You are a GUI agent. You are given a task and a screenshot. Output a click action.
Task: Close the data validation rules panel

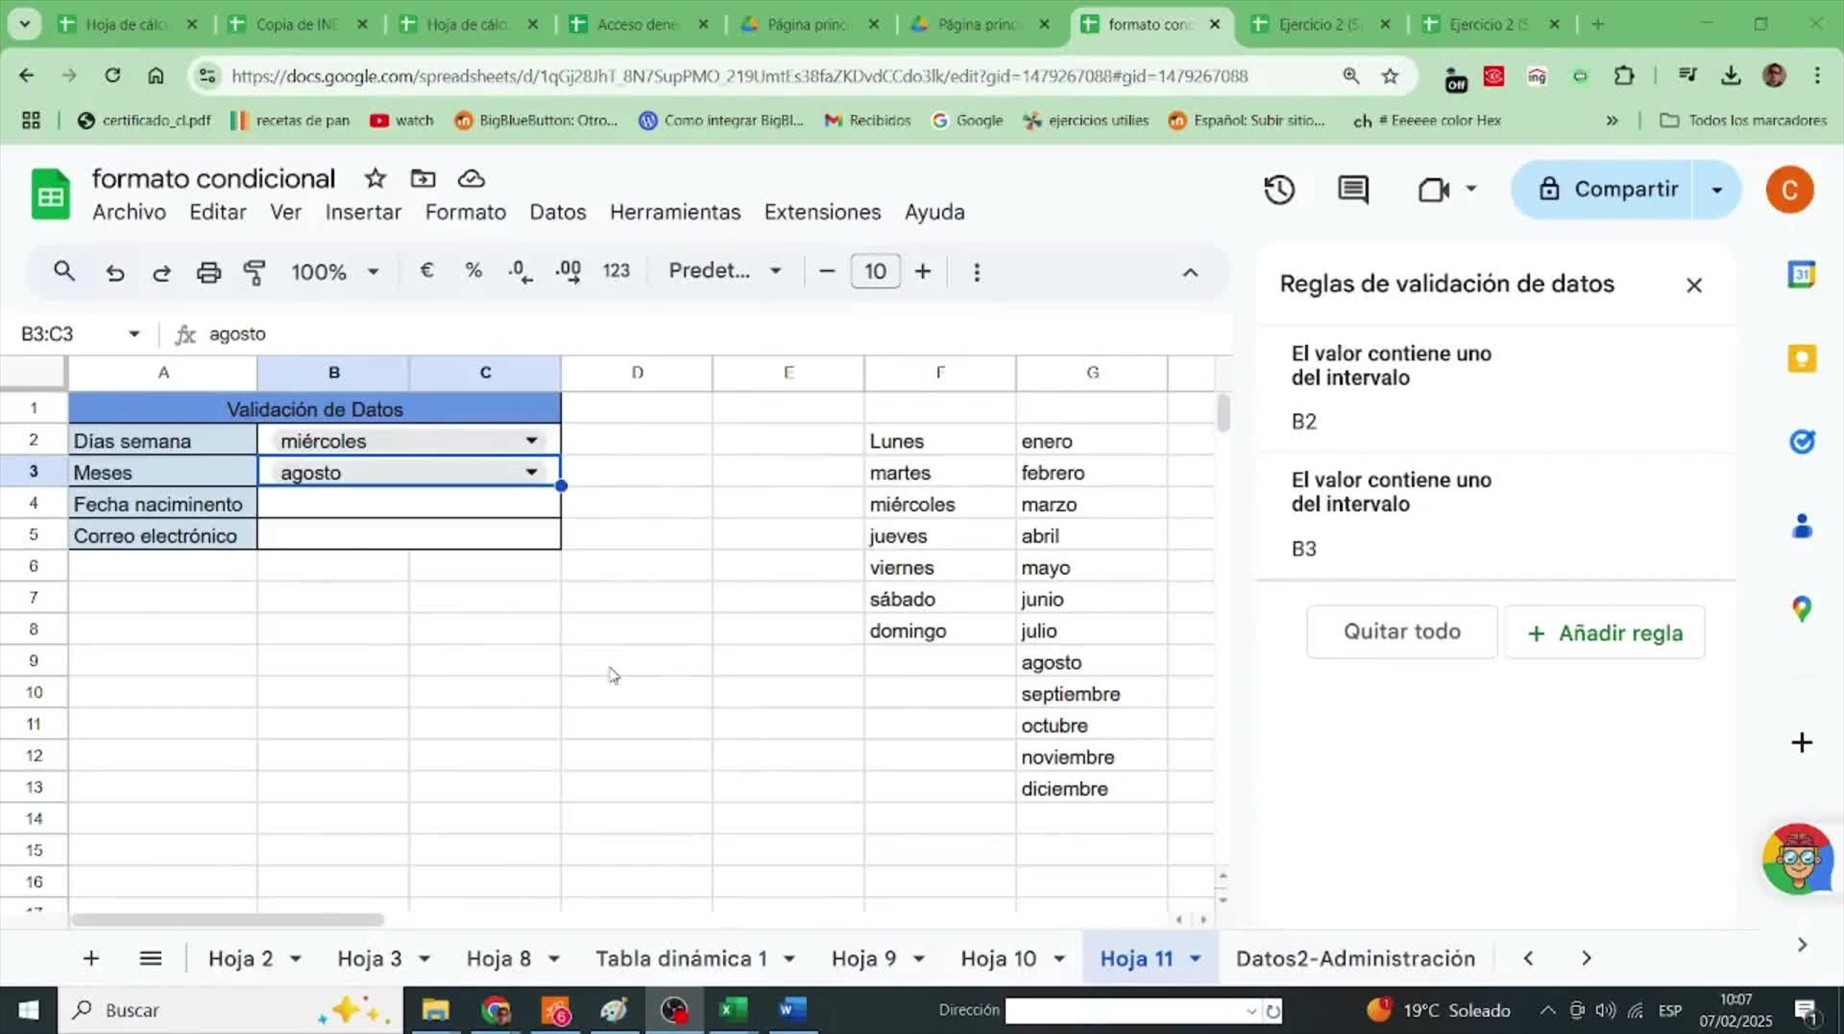(1693, 285)
